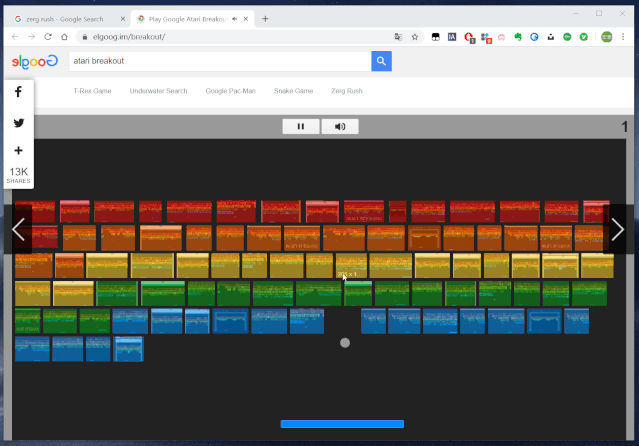
Task: Open the extension with orange 9 badge
Action: point(486,38)
